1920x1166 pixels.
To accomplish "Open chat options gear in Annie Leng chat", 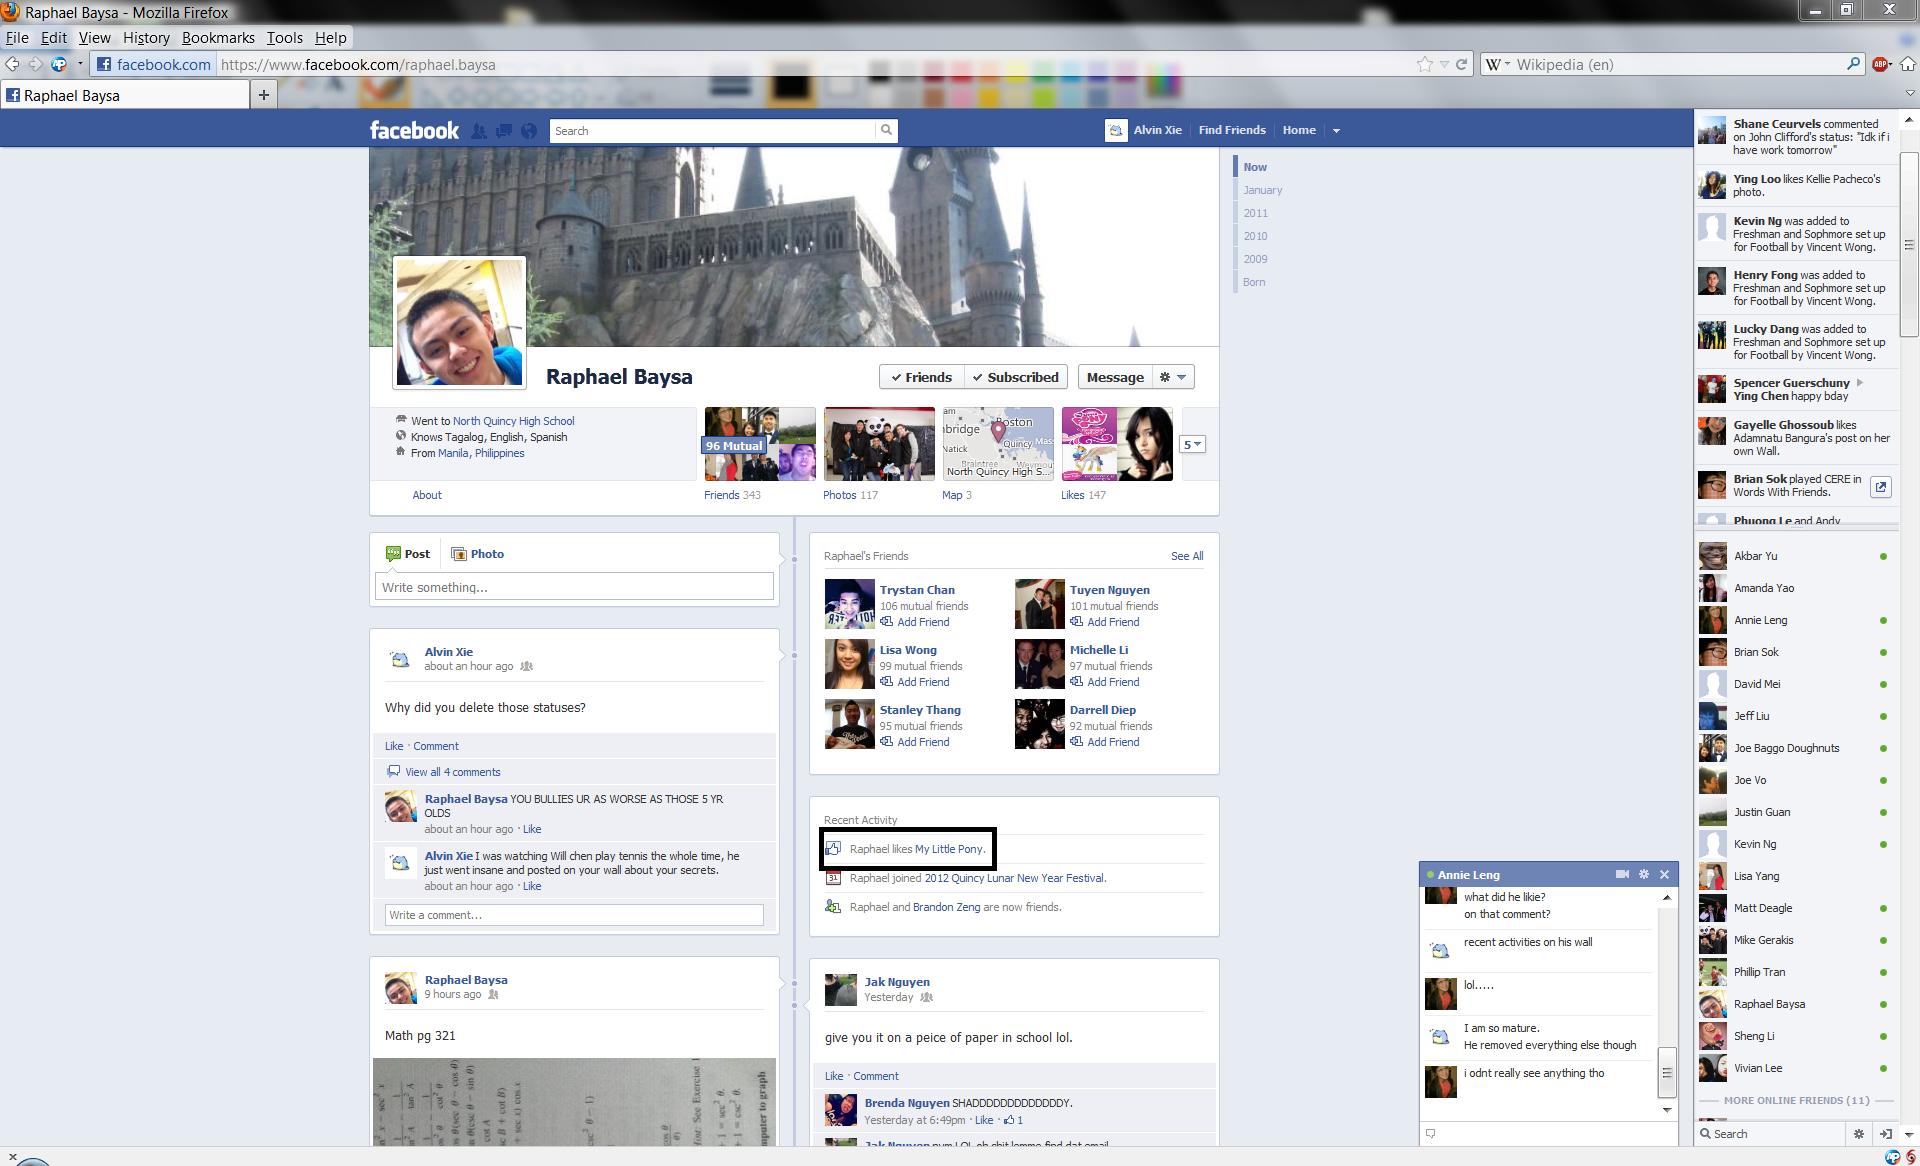I will (x=1643, y=874).
